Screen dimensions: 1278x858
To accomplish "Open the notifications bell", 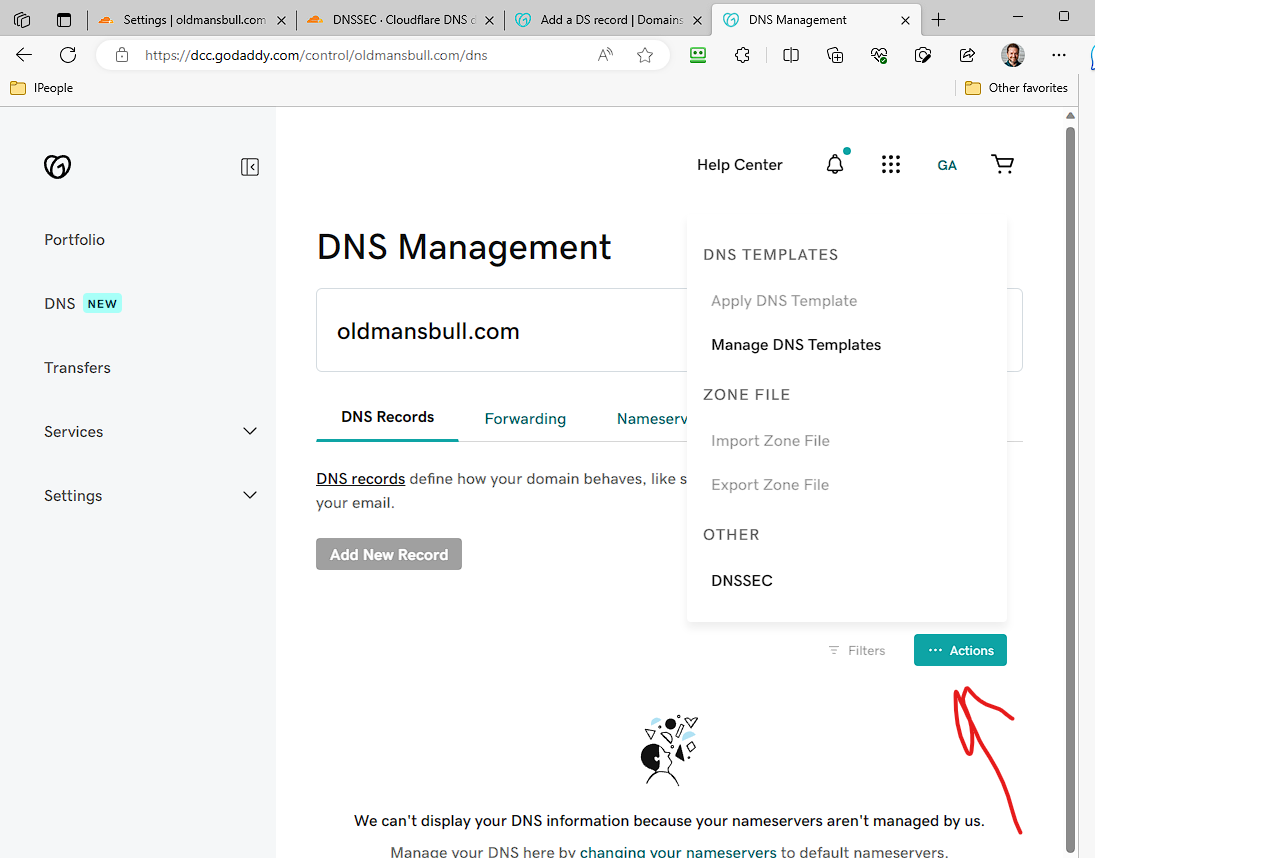I will pos(835,165).
